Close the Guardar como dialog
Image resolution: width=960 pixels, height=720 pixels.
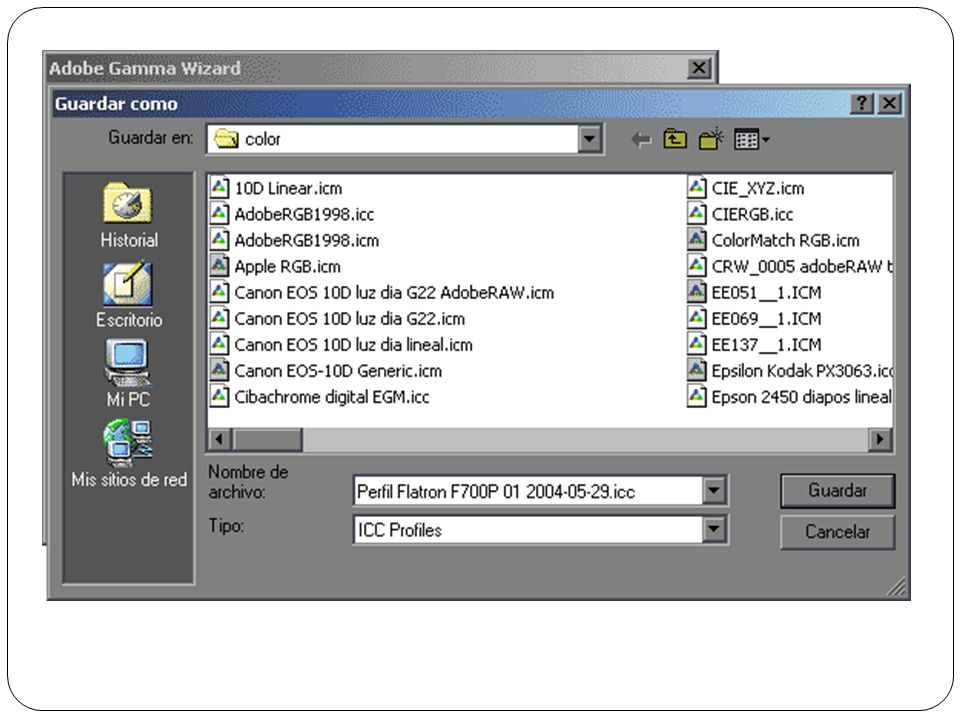click(x=889, y=103)
